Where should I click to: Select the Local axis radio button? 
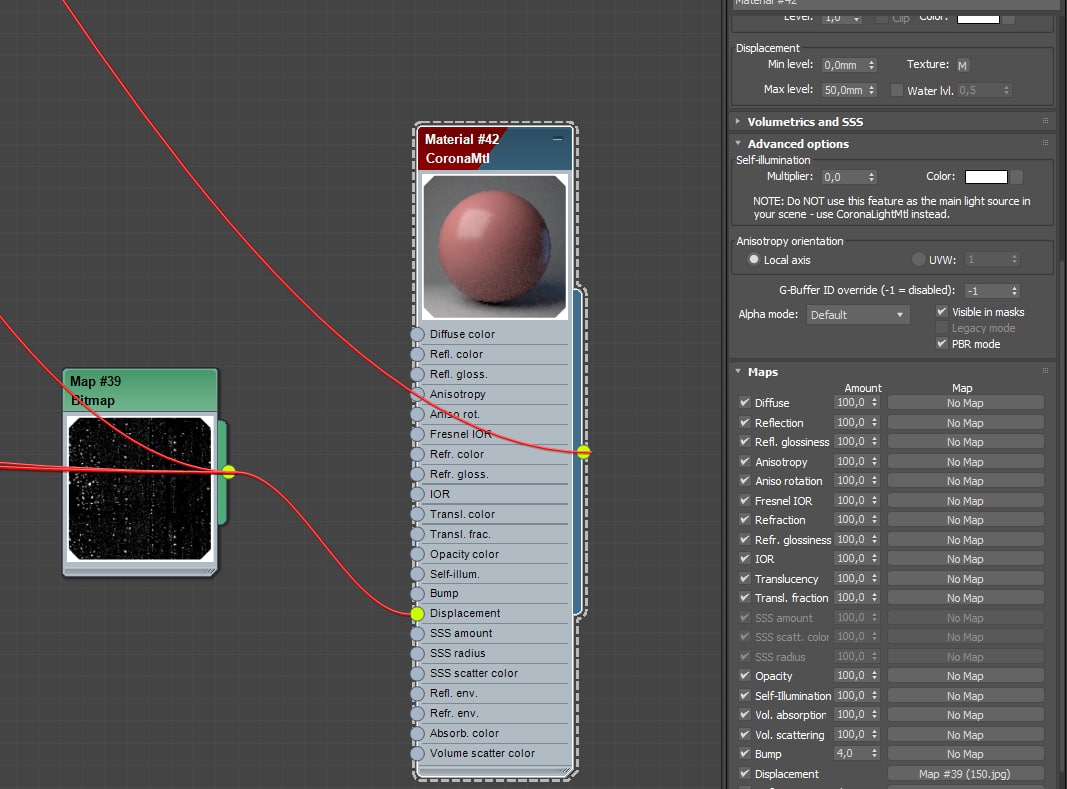coord(754,259)
